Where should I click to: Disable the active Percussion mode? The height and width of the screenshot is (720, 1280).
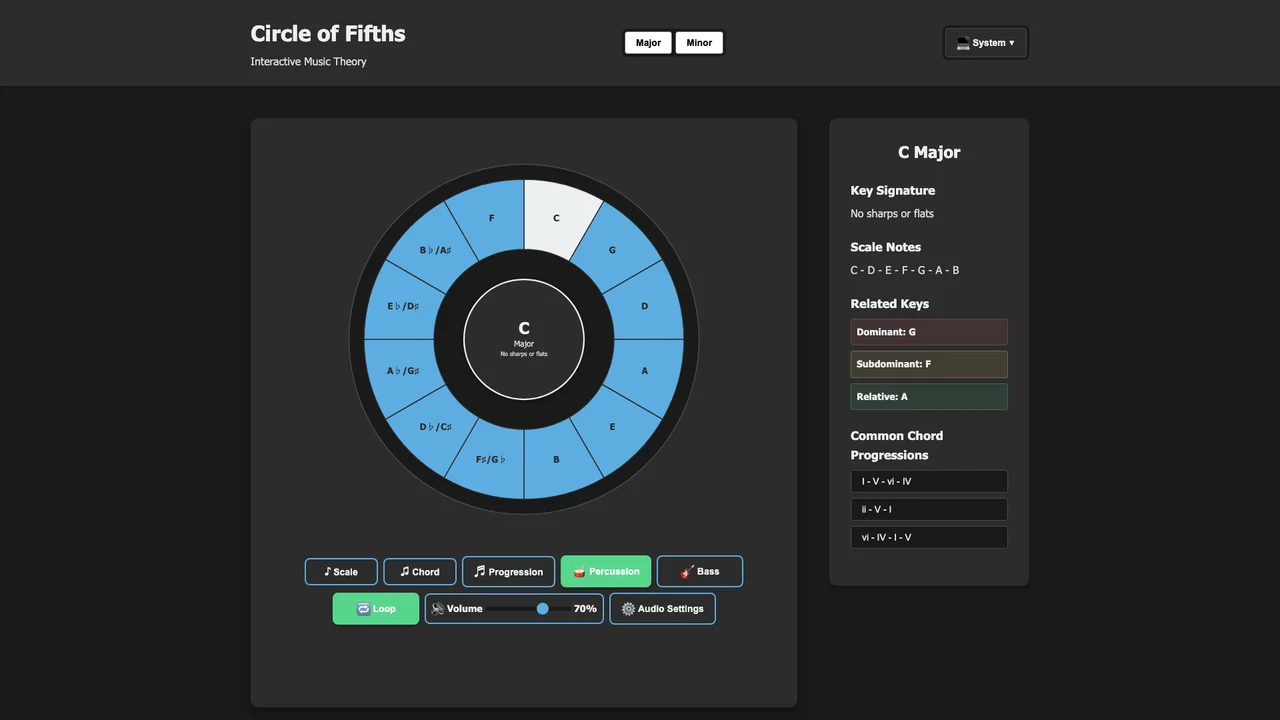coord(605,571)
